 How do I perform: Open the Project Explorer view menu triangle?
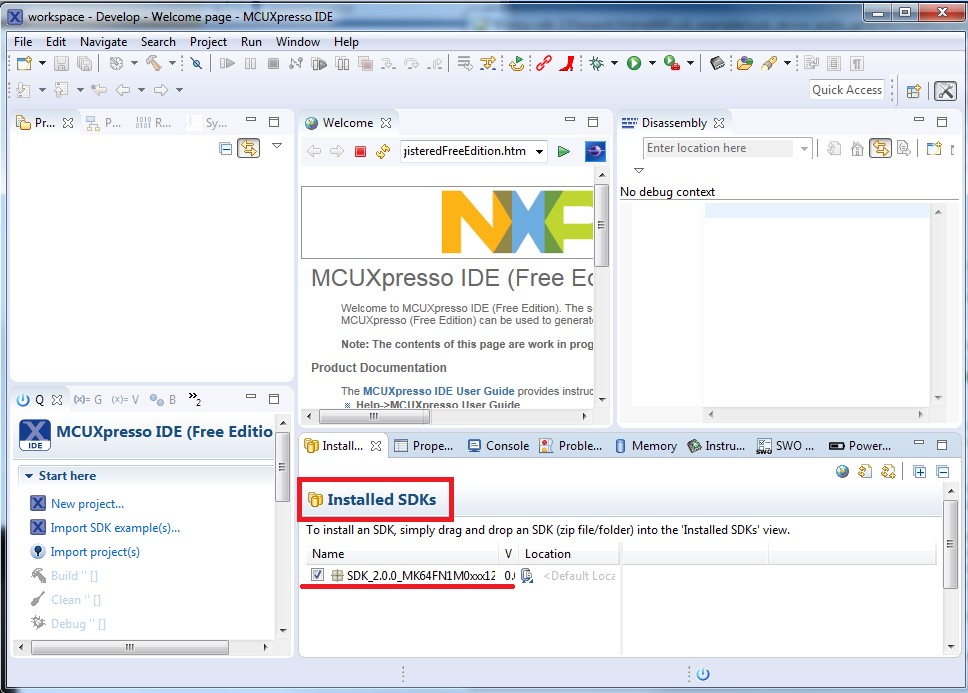pos(277,146)
